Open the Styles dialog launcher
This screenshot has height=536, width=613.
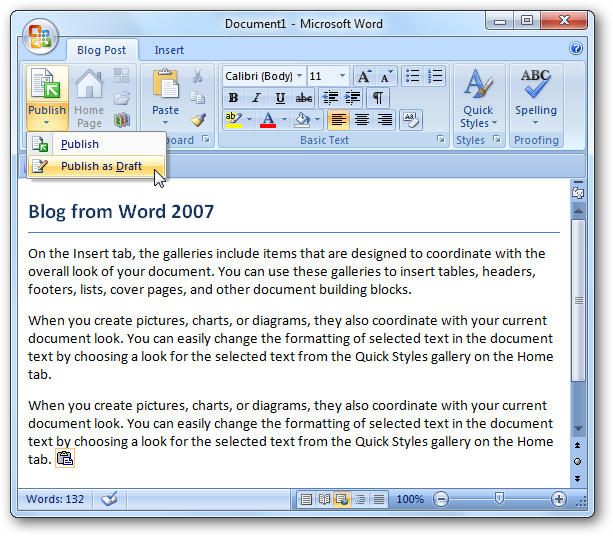[x=497, y=139]
